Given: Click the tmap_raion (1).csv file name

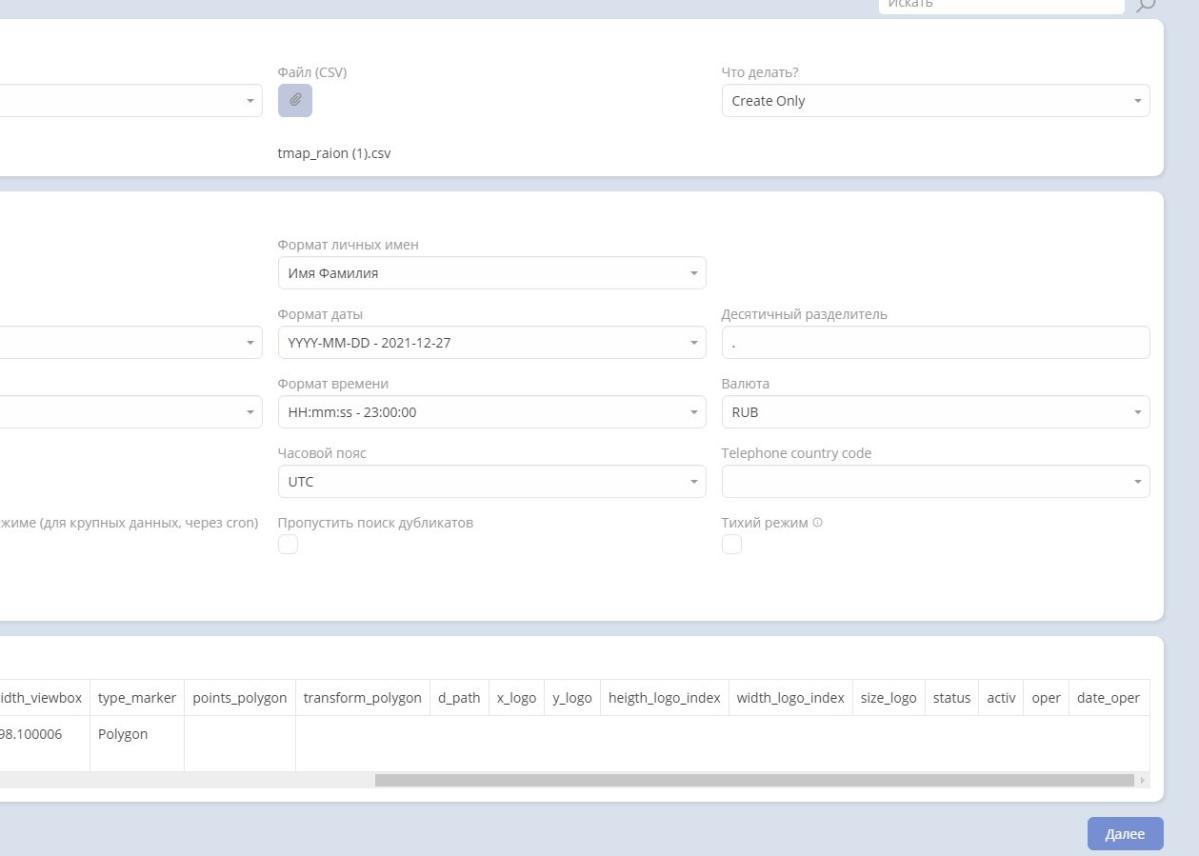Looking at the screenshot, I should [333, 154].
